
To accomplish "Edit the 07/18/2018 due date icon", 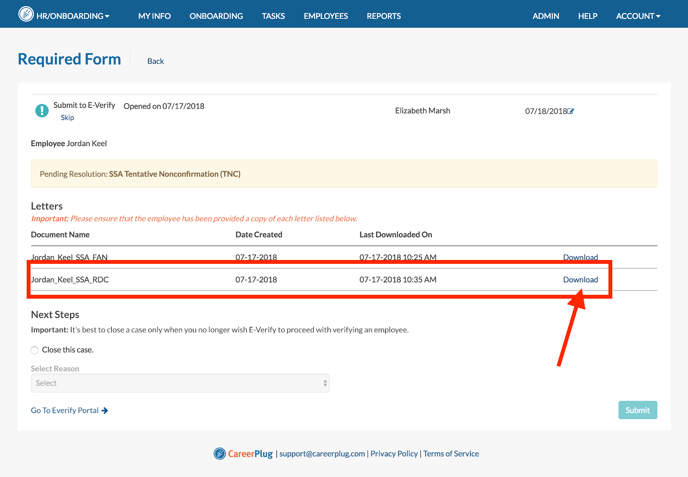I will pyautogui.click(x=570, y=111).
